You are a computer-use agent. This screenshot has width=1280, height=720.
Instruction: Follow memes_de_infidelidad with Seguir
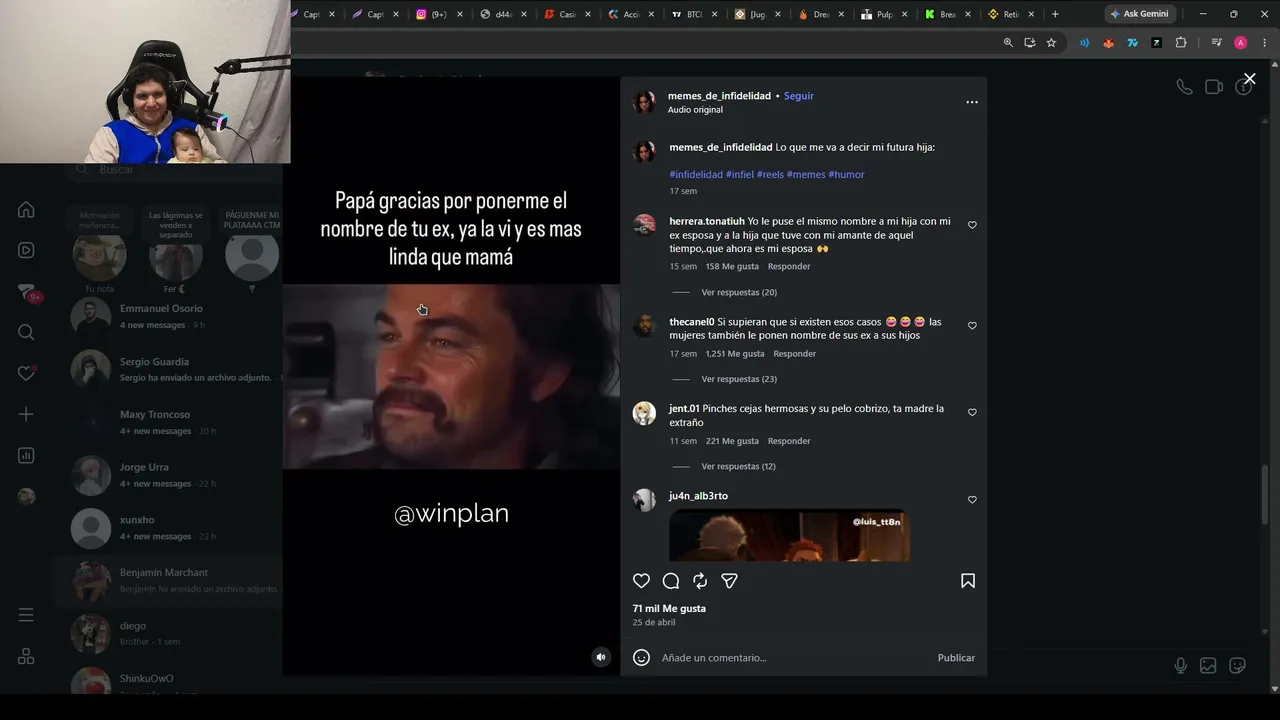(x=799, y=96)
